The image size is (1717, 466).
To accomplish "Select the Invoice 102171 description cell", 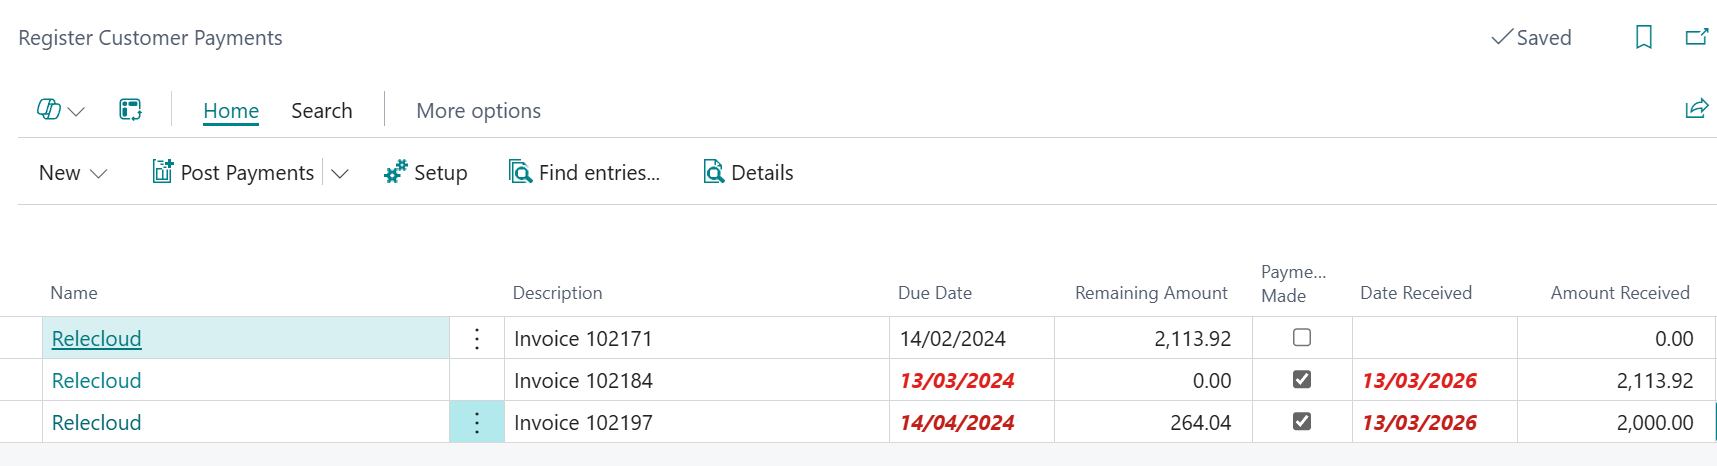I will coord(697,339).
